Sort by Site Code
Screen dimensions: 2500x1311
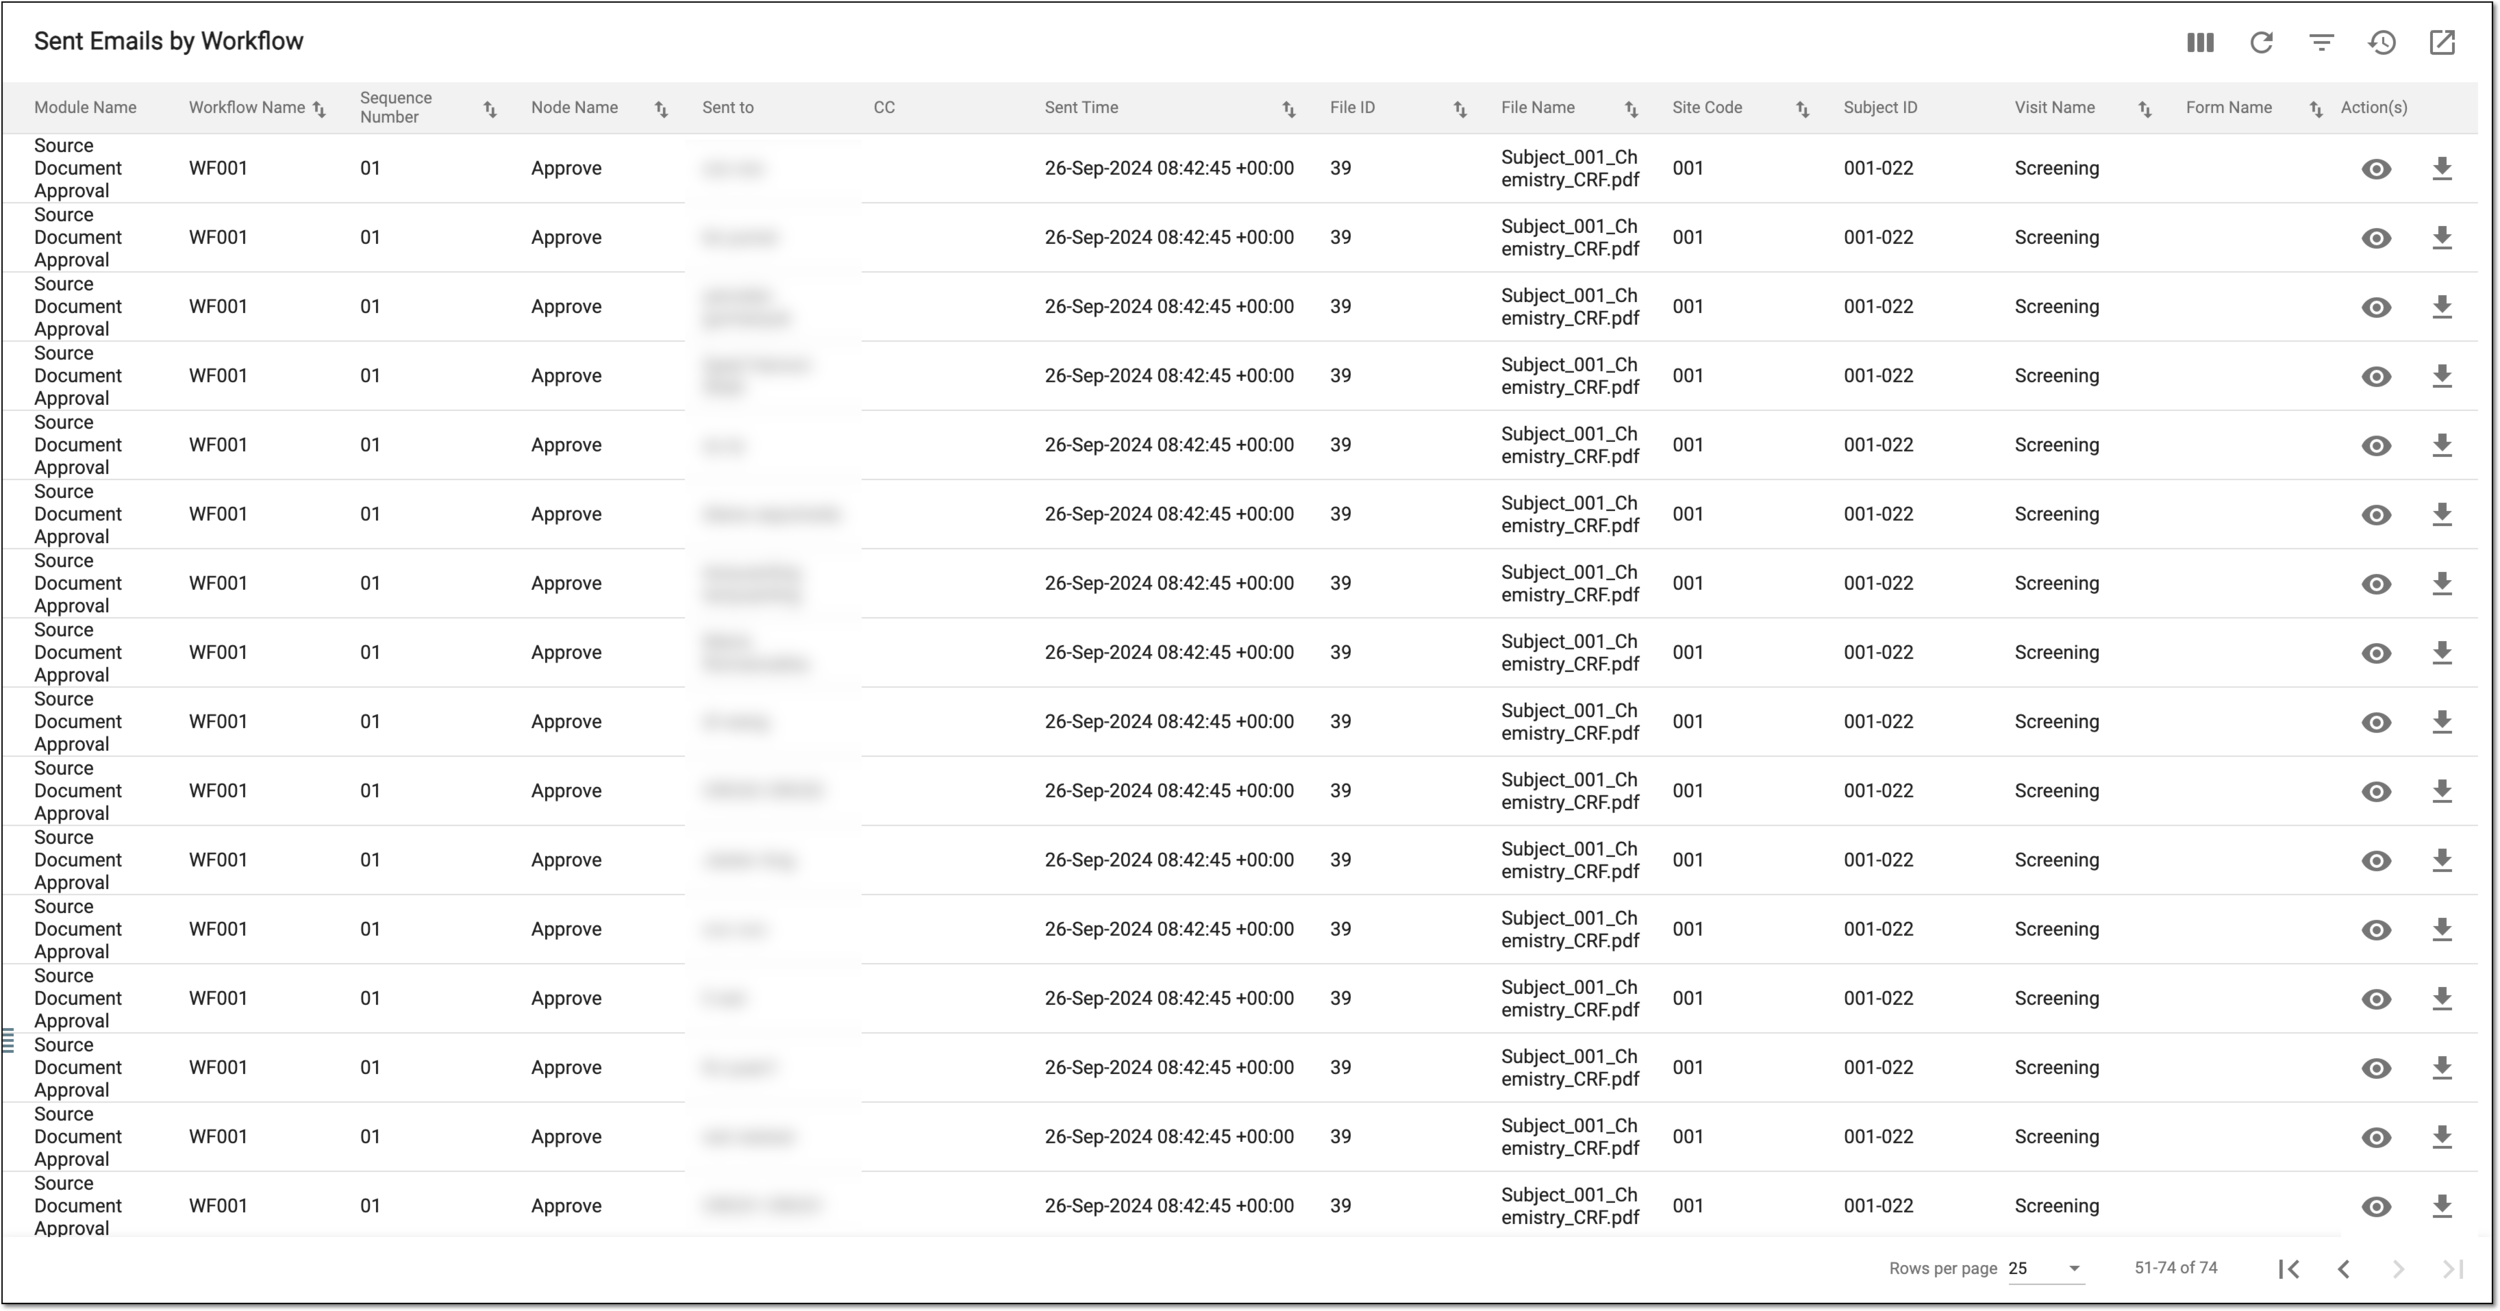click(1802, 109)
